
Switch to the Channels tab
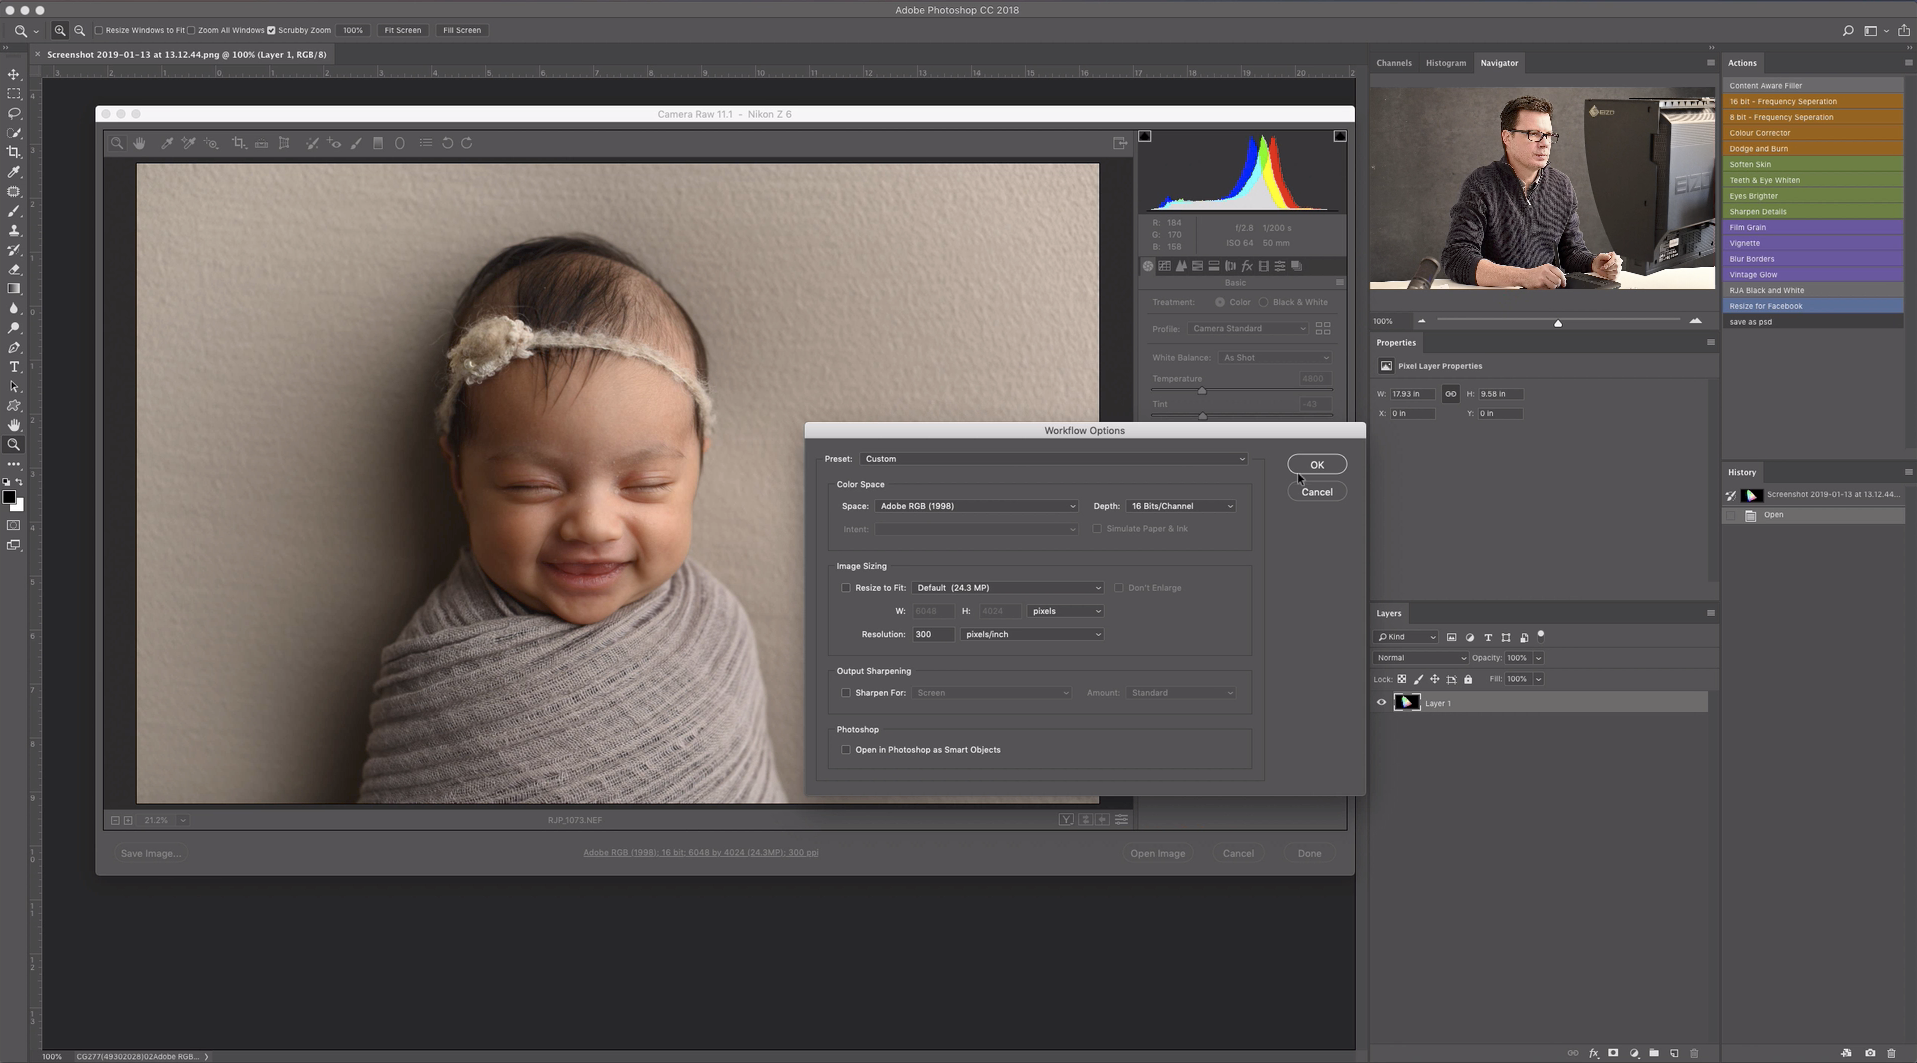pos(1393,63)
